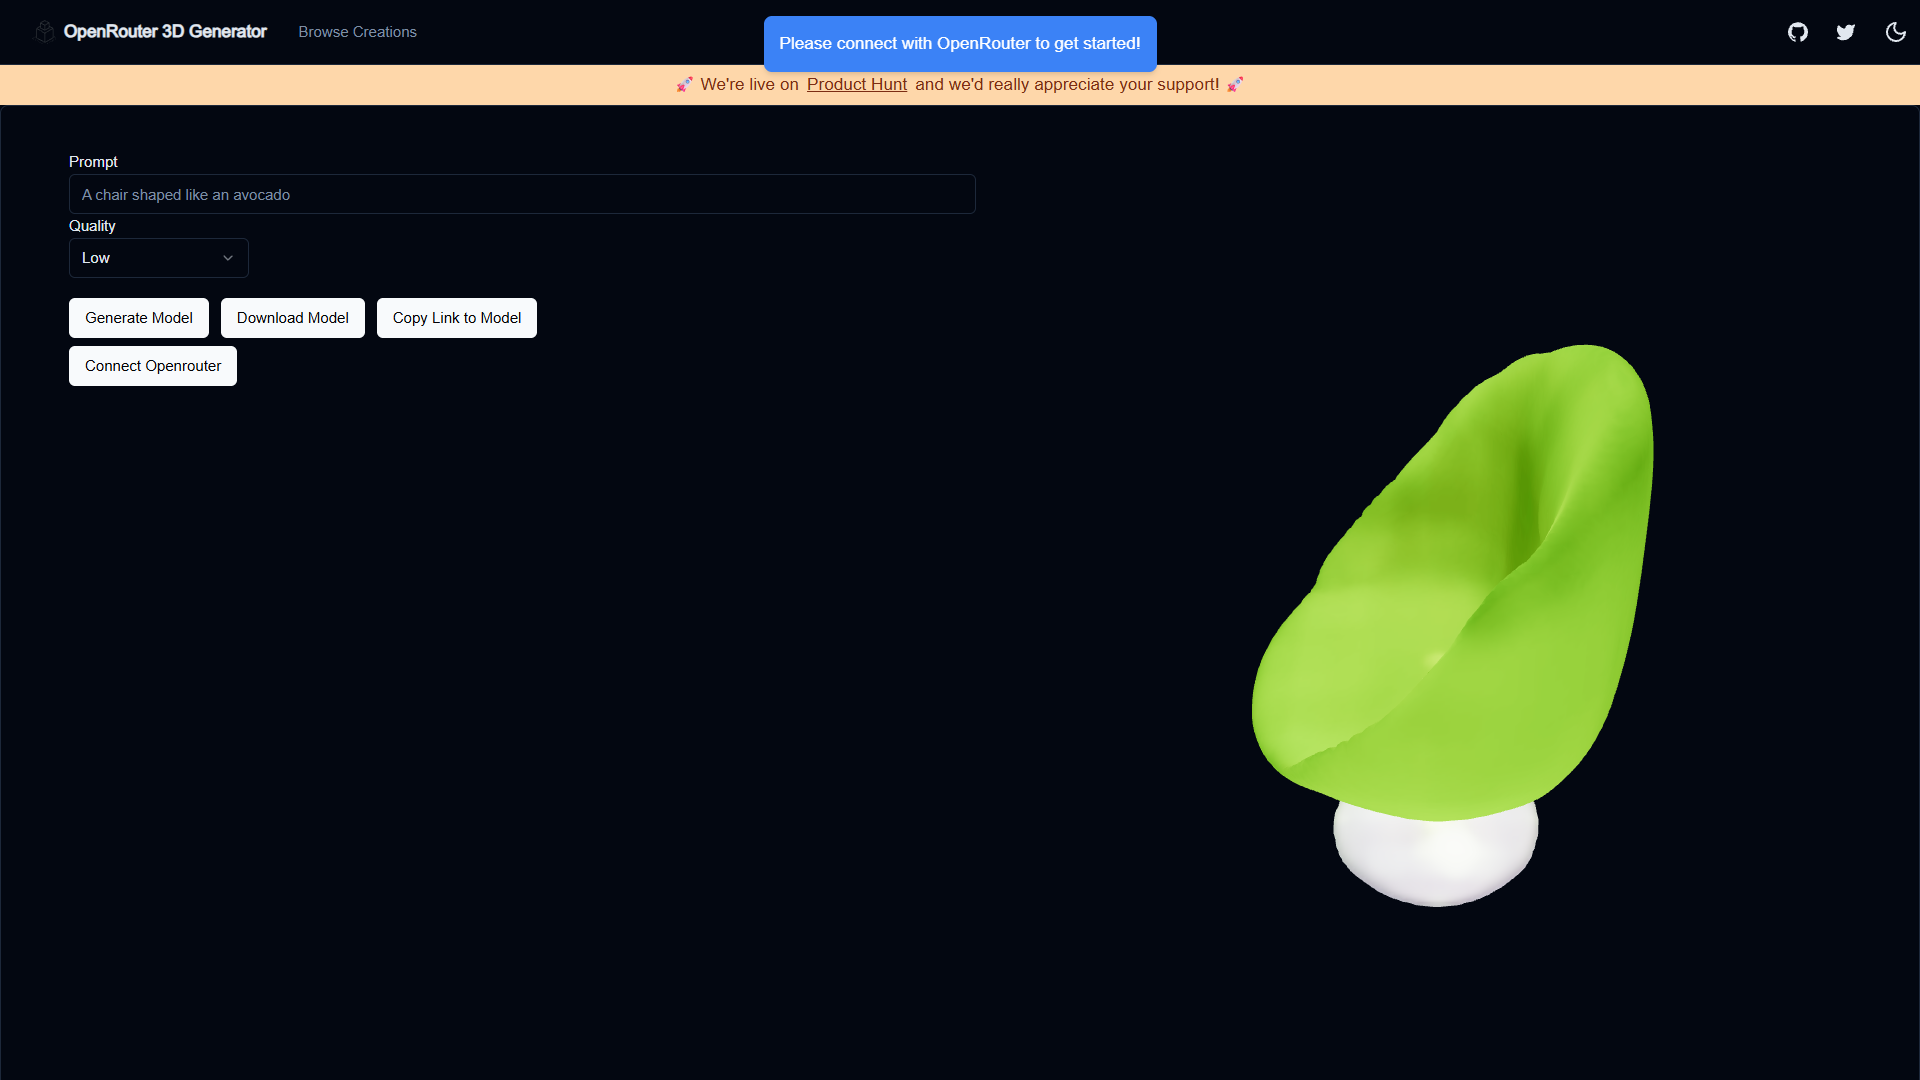
Task: Click the rocket emoji before We're live
Action: pos(684,85)
